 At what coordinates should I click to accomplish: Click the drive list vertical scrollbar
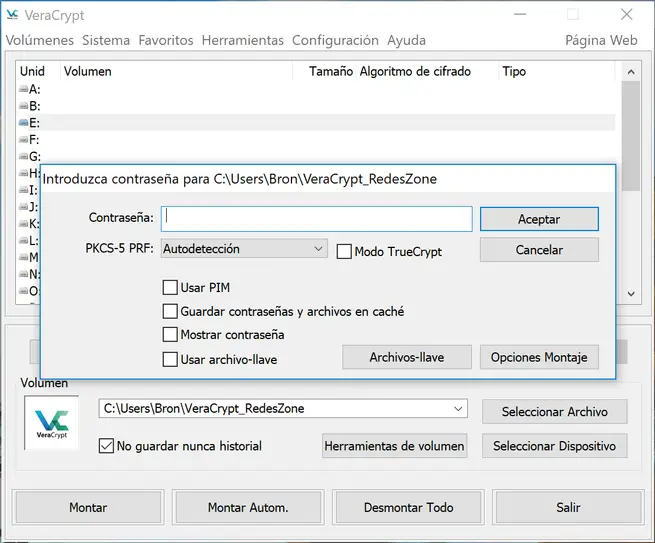click(631, 180)
